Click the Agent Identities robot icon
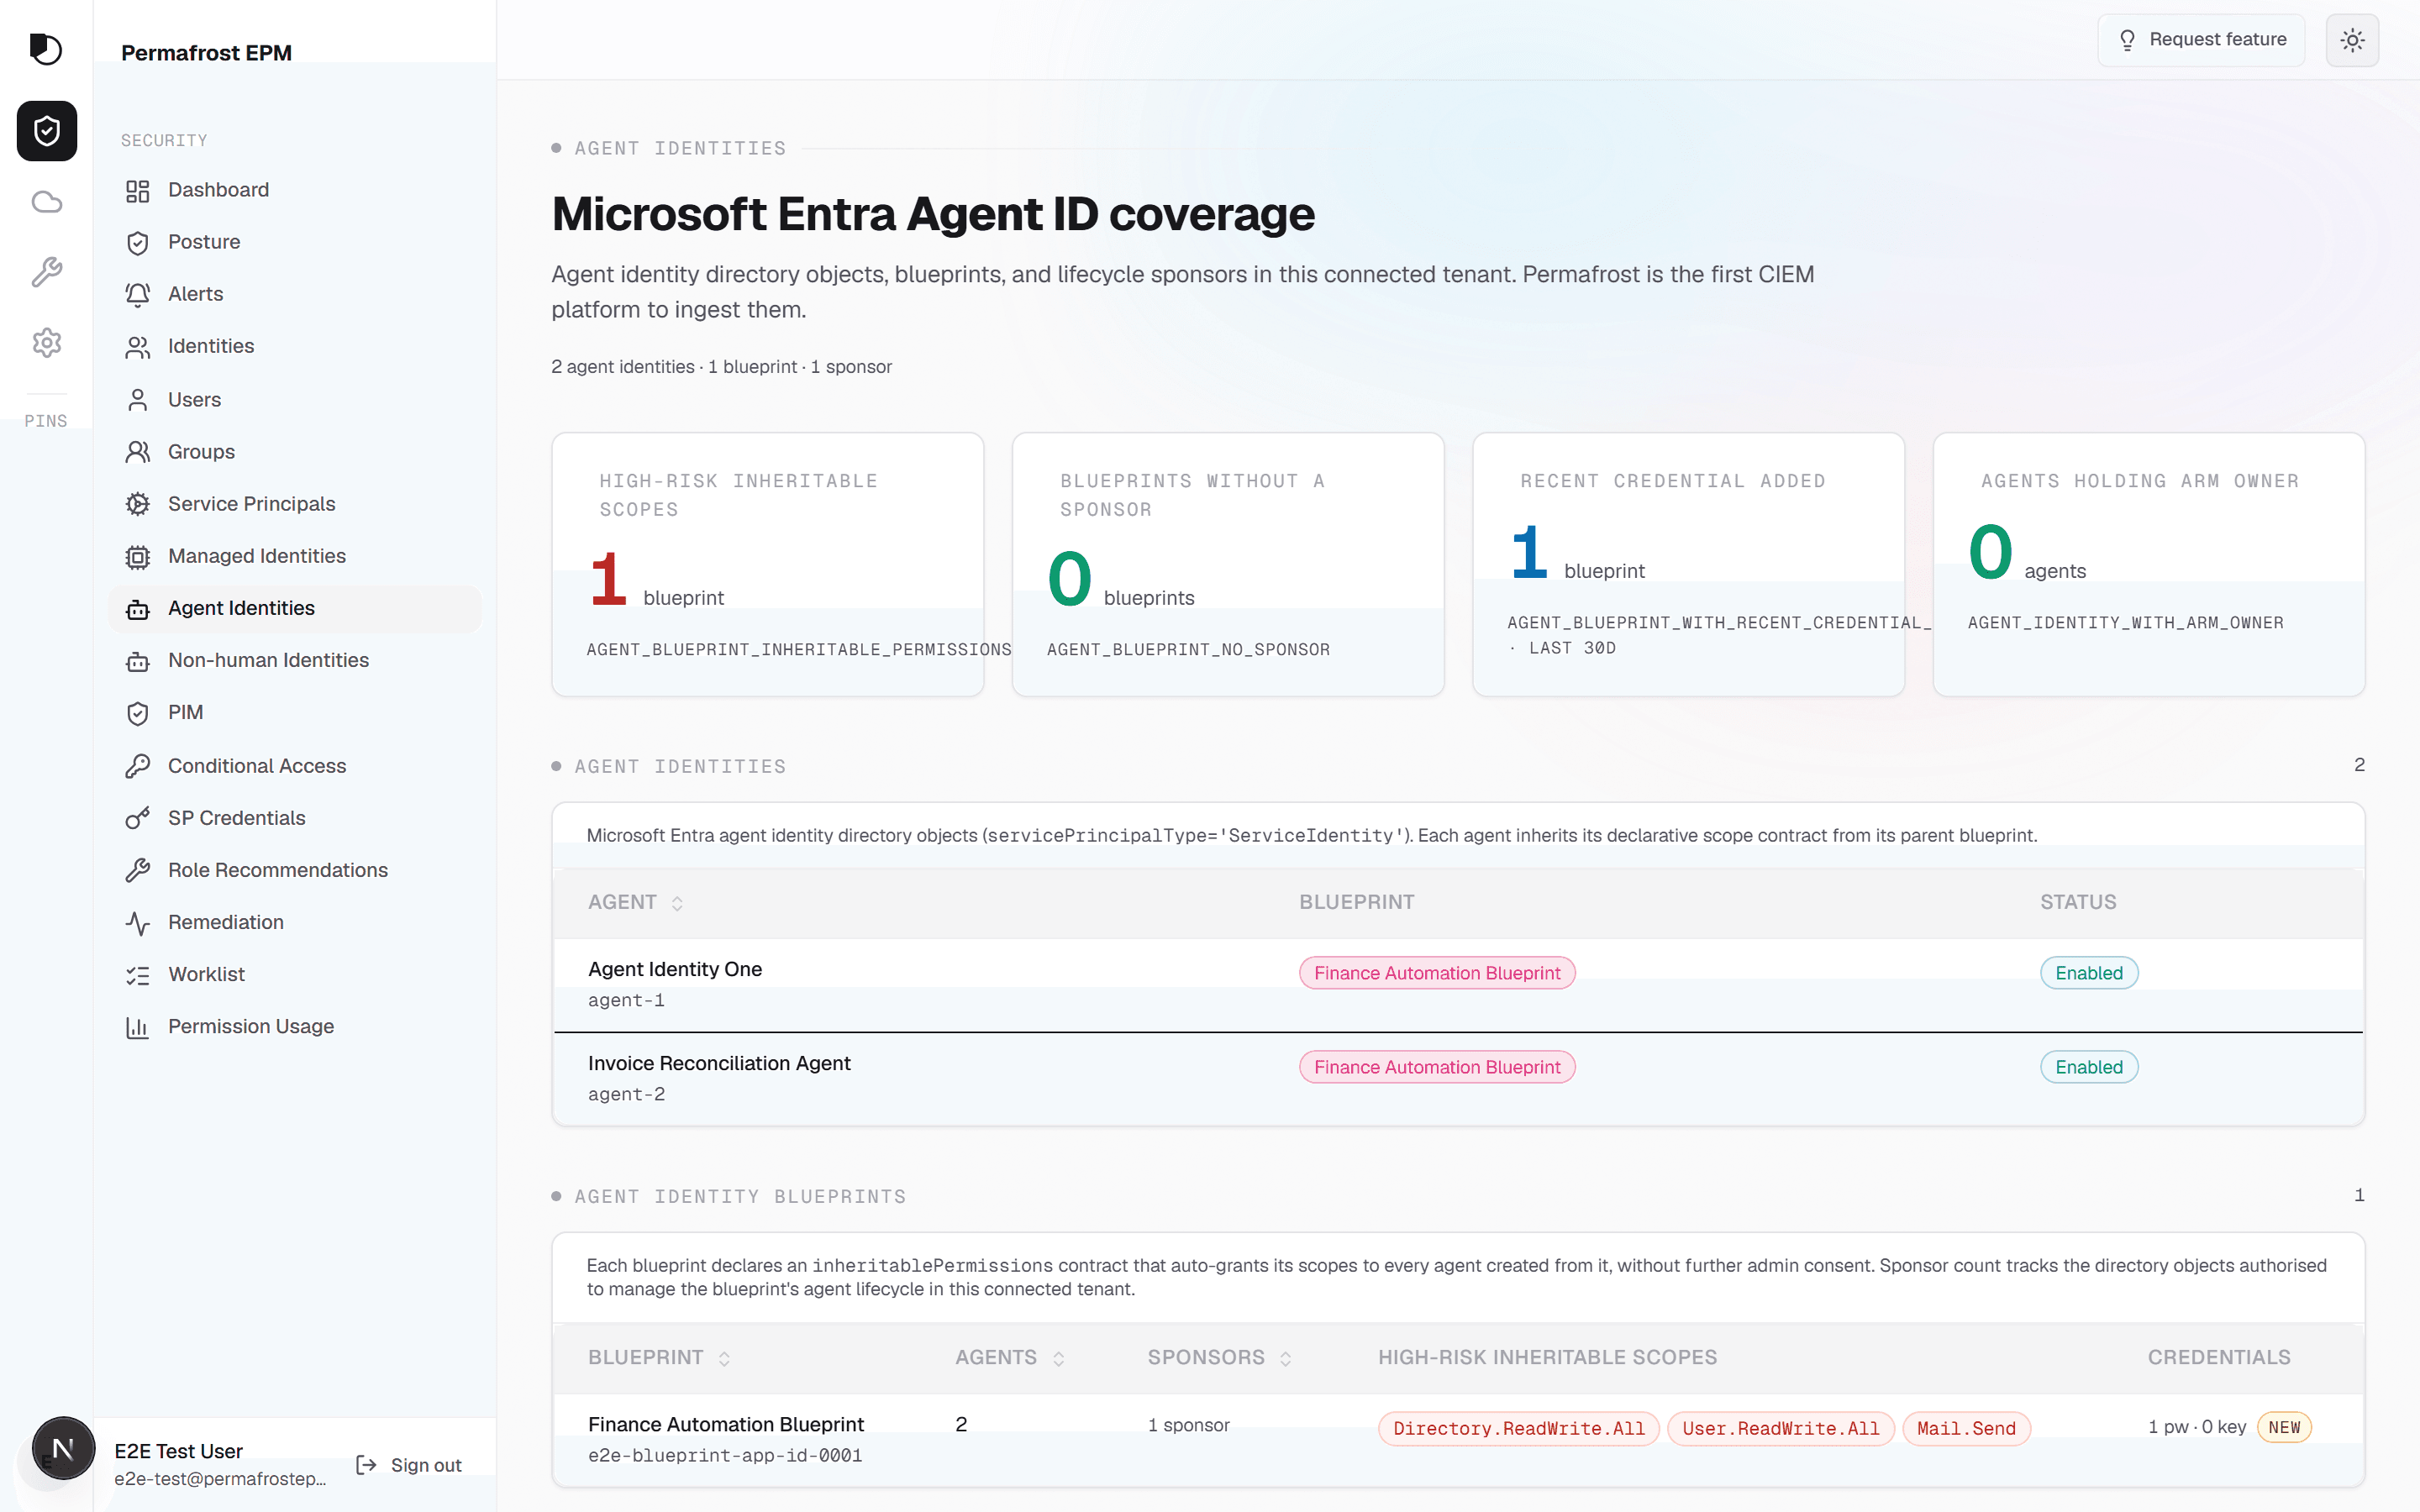 (138, 609)
